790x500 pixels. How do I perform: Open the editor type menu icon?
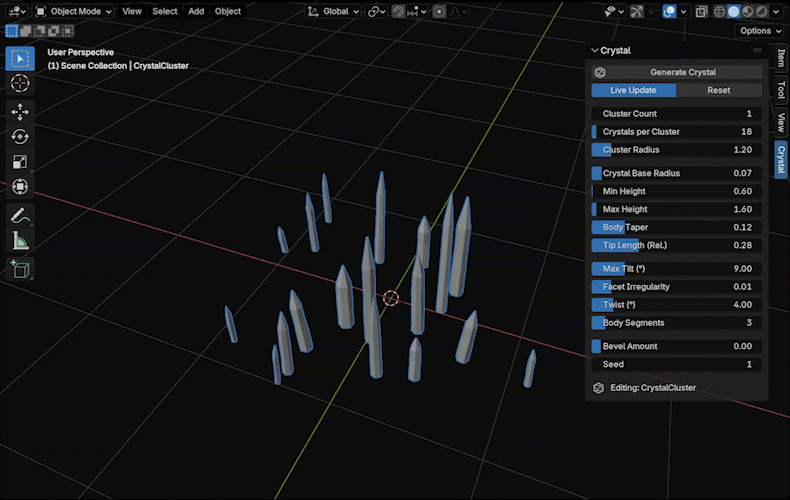[18, 11]
